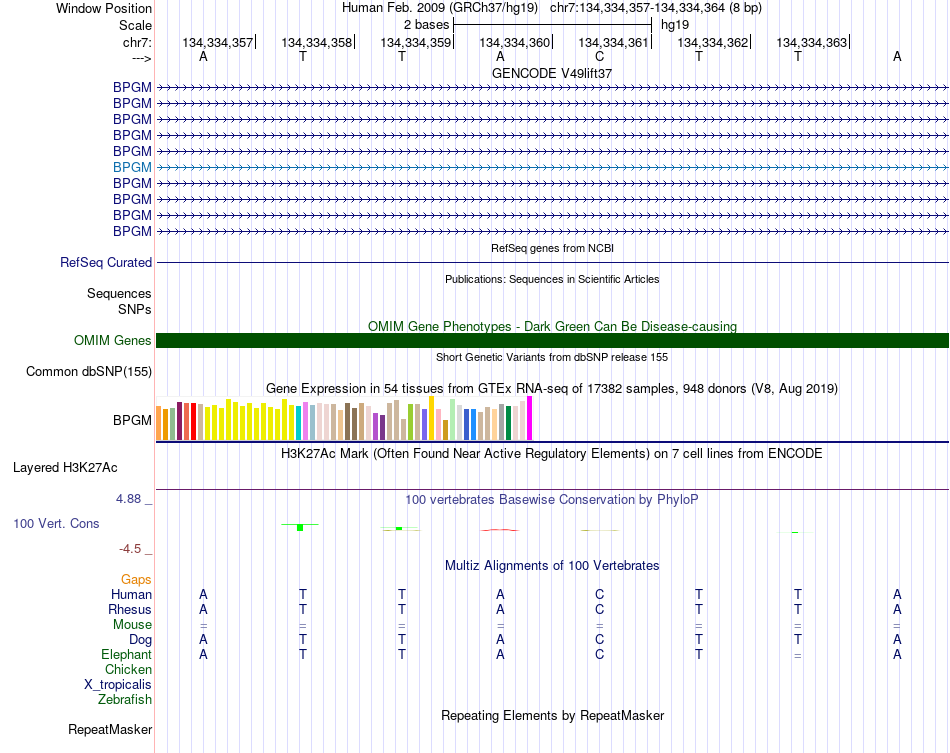The width and height of the screenshot is (950, 753).
Task: Click the Multiz Alignments of 100 Vertebrates title
Action: 552,565
